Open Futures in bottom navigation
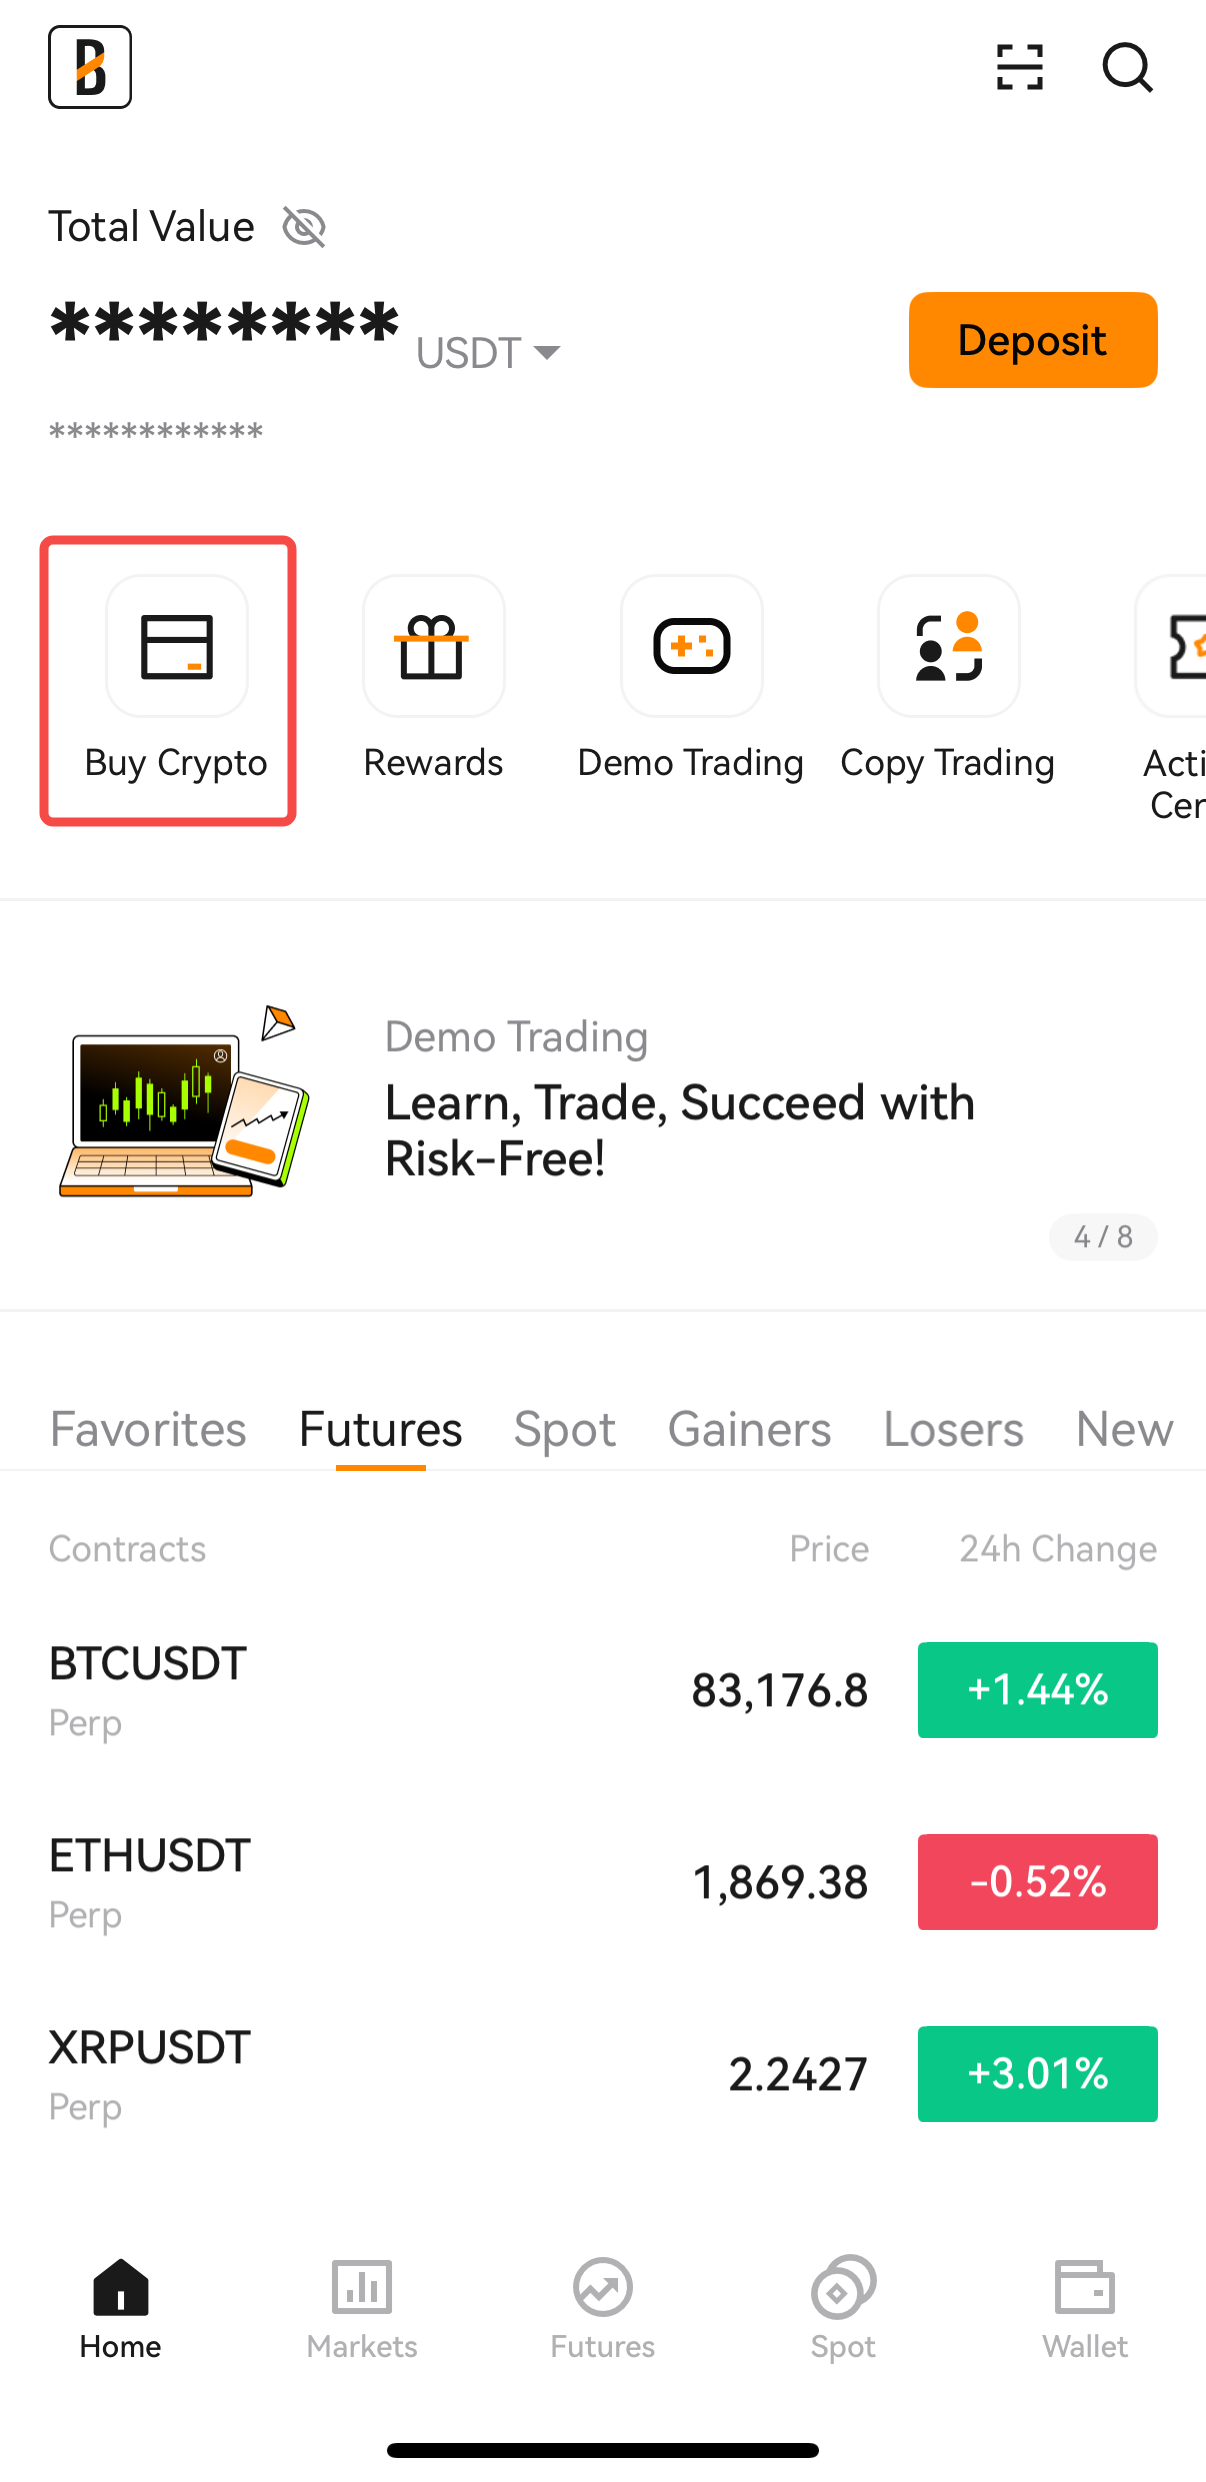The width and height of the screenshot is (1206, 2482). (x=603, y=2310)
